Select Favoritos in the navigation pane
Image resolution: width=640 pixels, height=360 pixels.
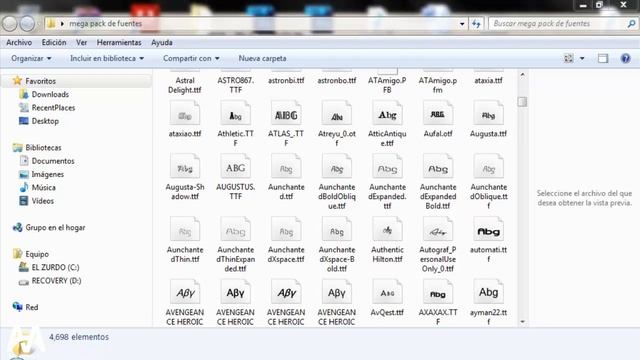pos(40,81)
